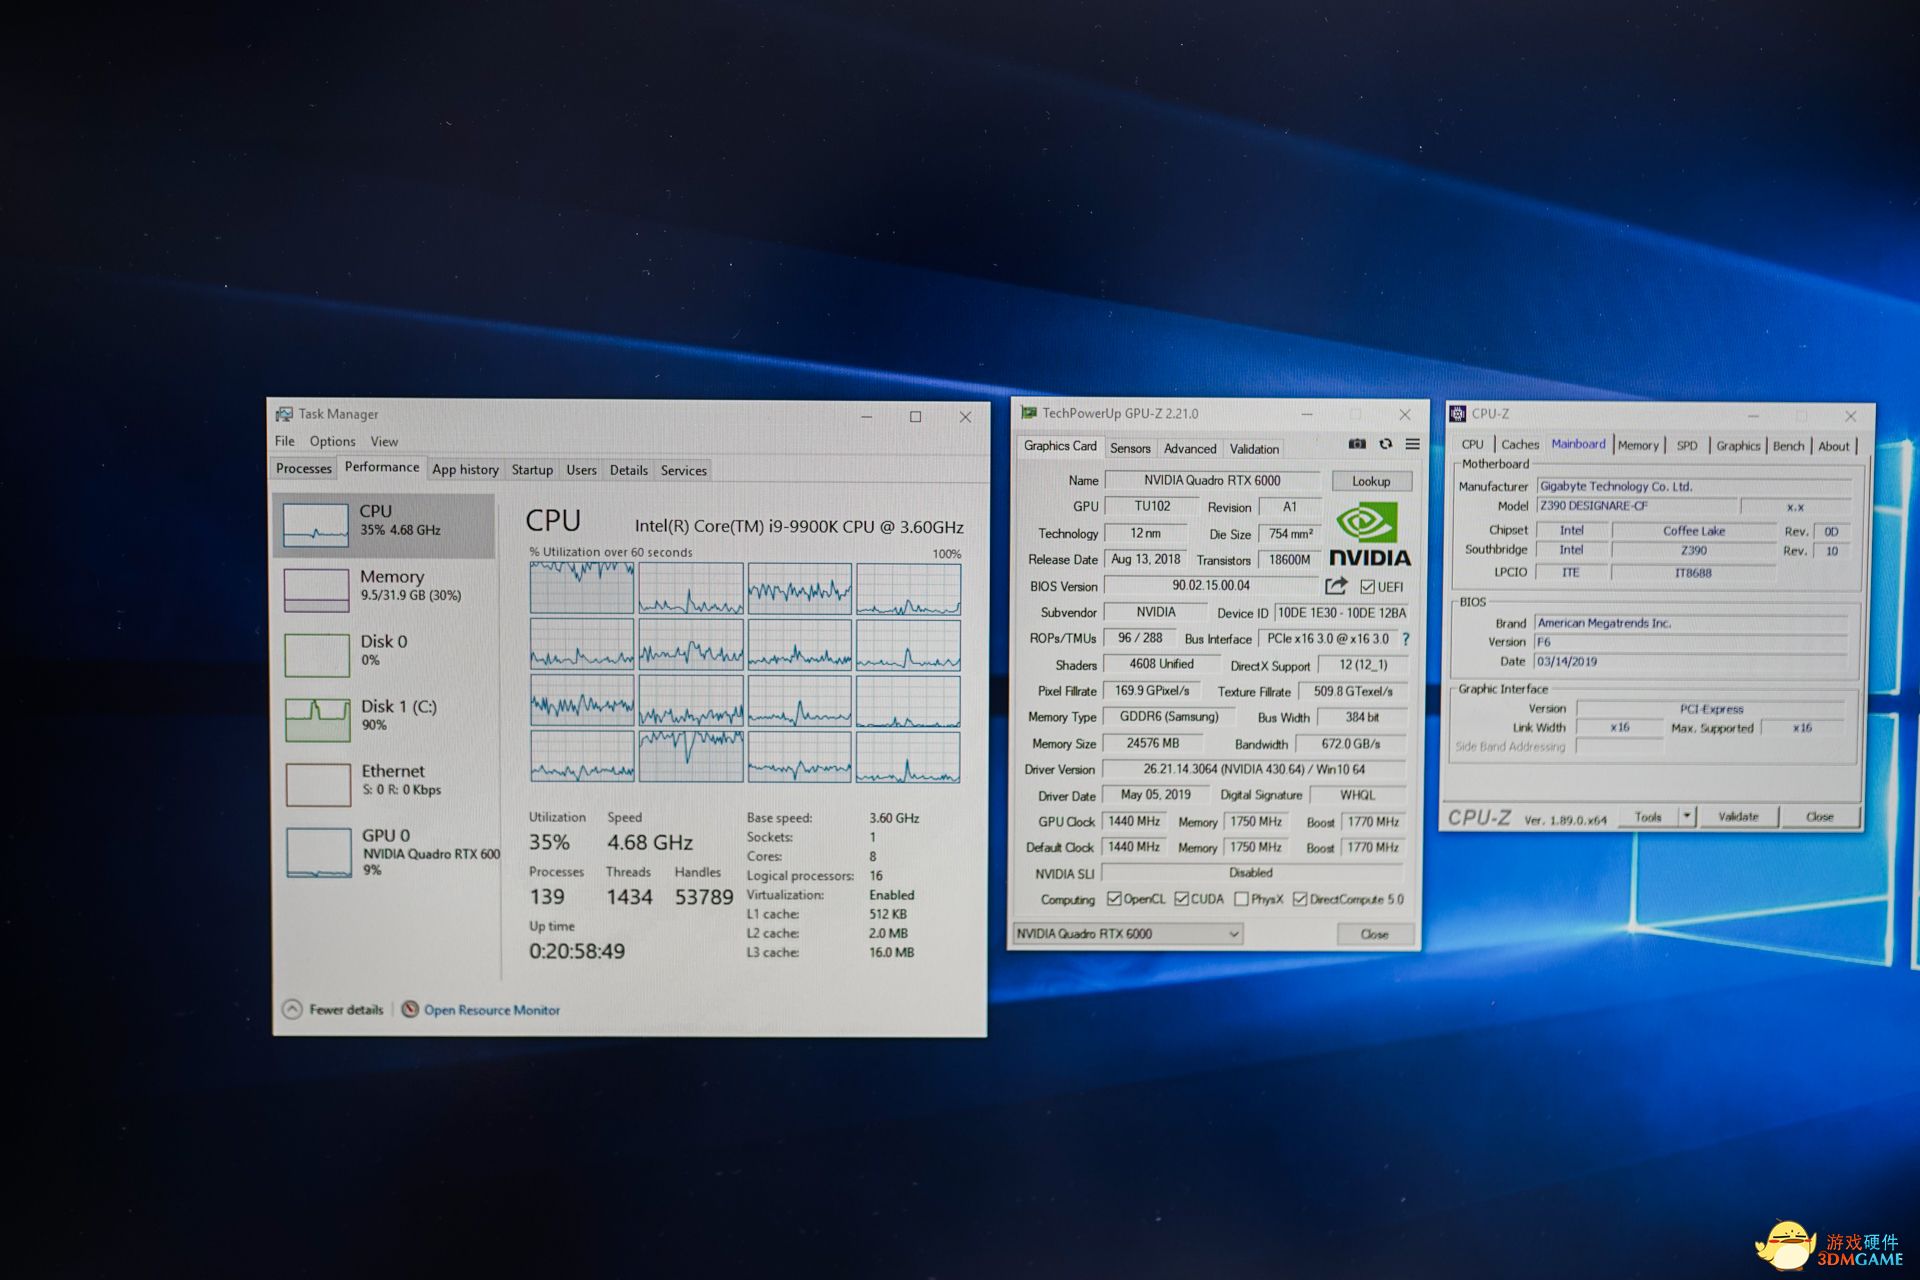Select Ethernet in performance sidebar
The height and width of the screenshot is (1280, 1920).
(x=384, y=784)
